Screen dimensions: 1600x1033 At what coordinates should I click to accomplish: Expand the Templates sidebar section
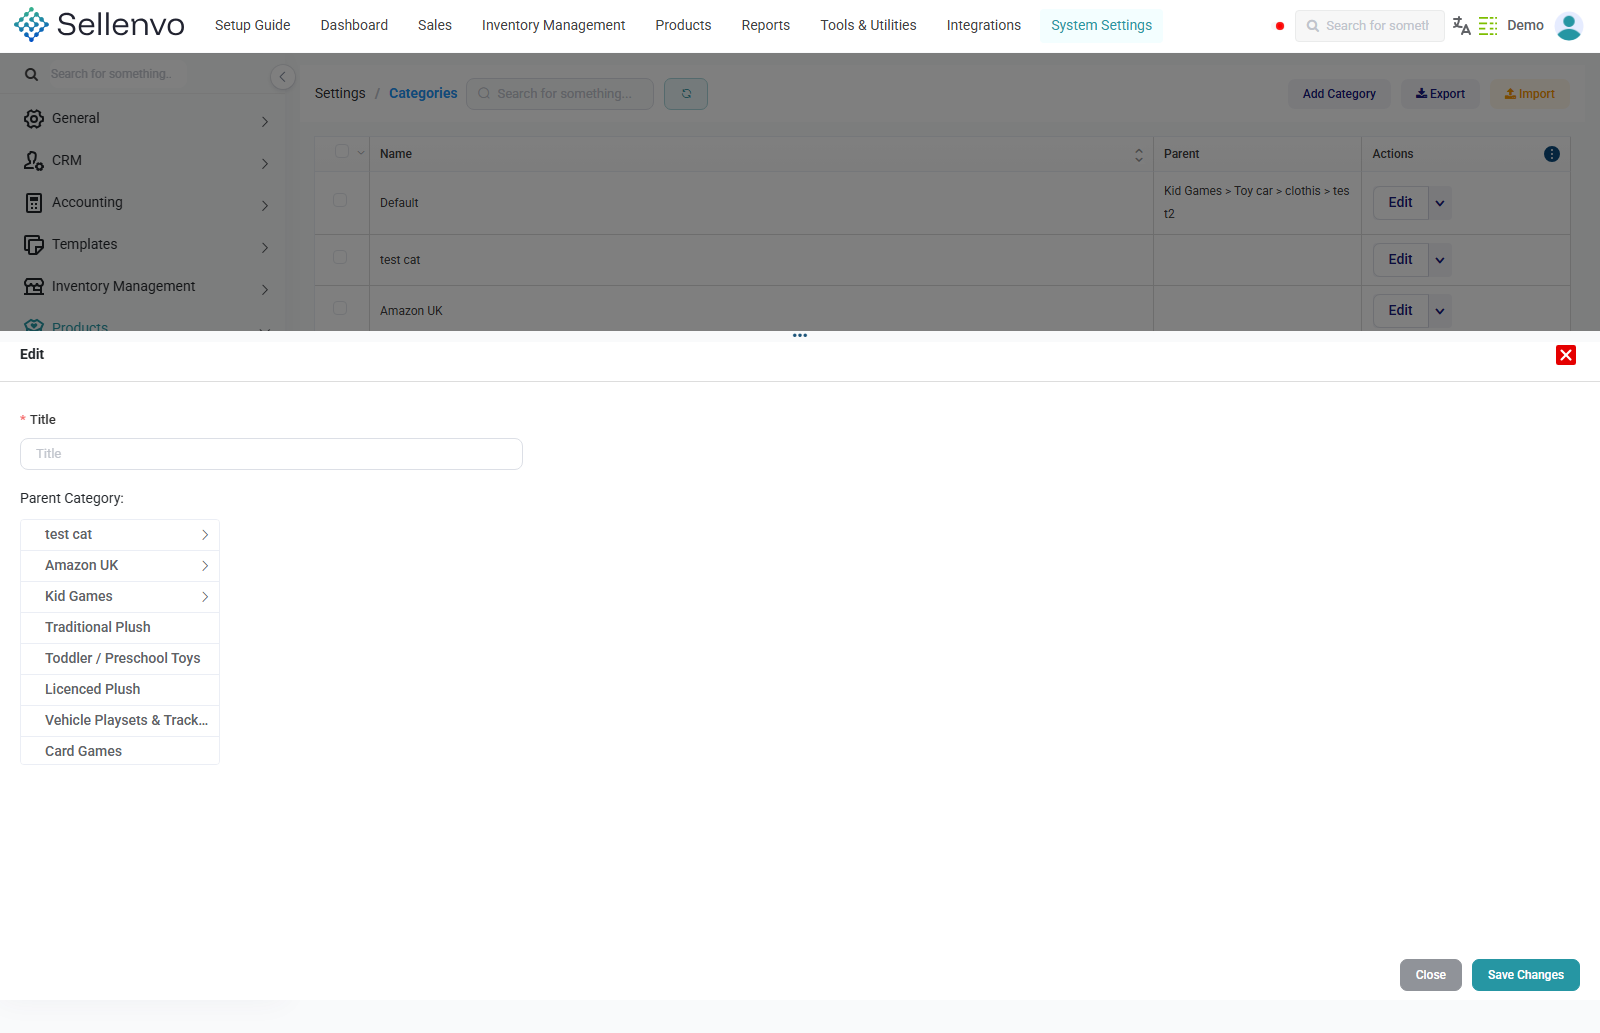(265, 248)
